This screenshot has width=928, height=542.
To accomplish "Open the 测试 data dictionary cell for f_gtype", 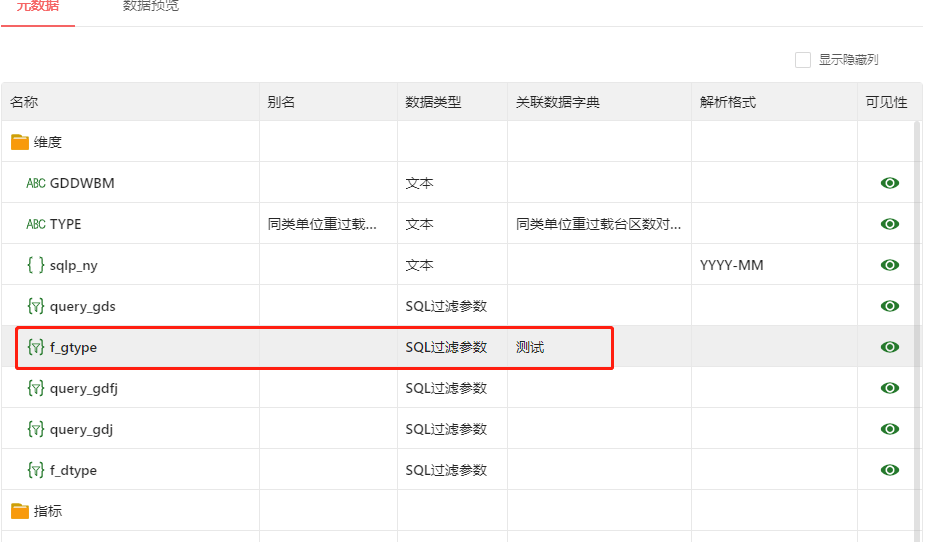I will click(x=531, y=347).
